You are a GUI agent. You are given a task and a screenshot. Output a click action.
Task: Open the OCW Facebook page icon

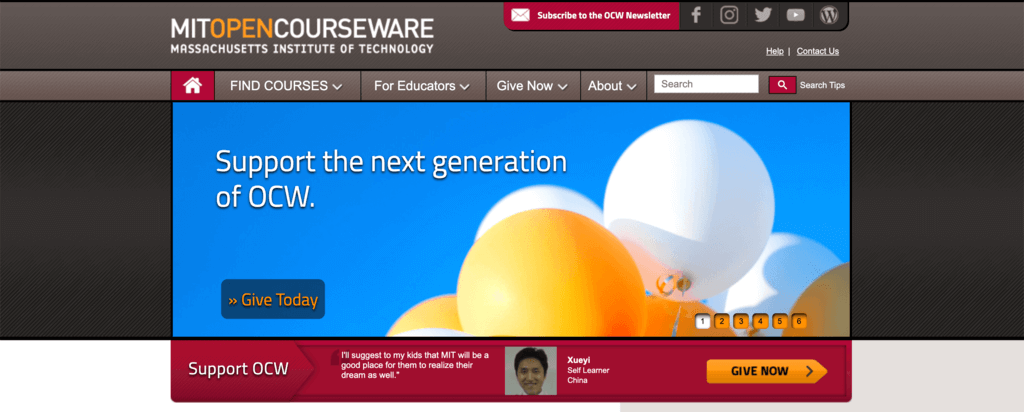(696, 15)
